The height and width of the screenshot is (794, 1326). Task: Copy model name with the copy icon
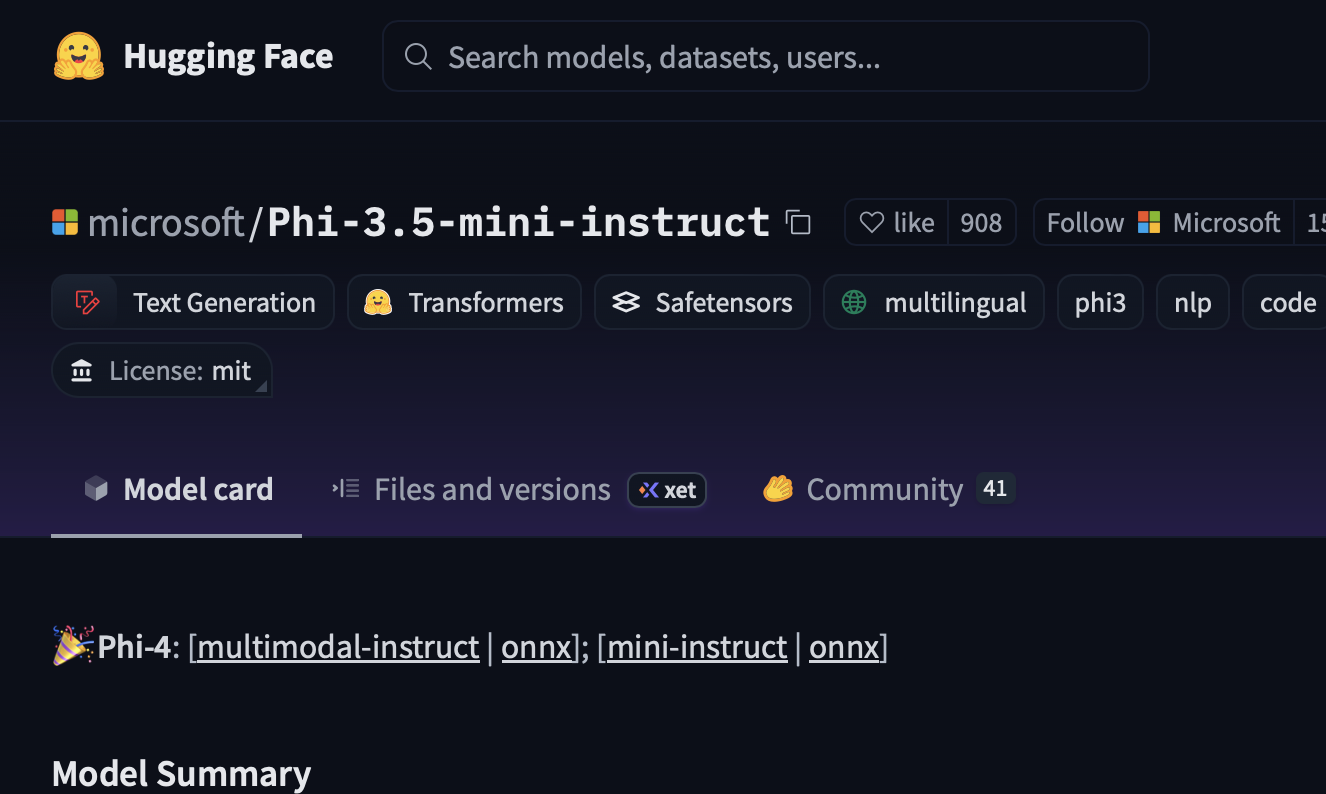tap(798, 222)
